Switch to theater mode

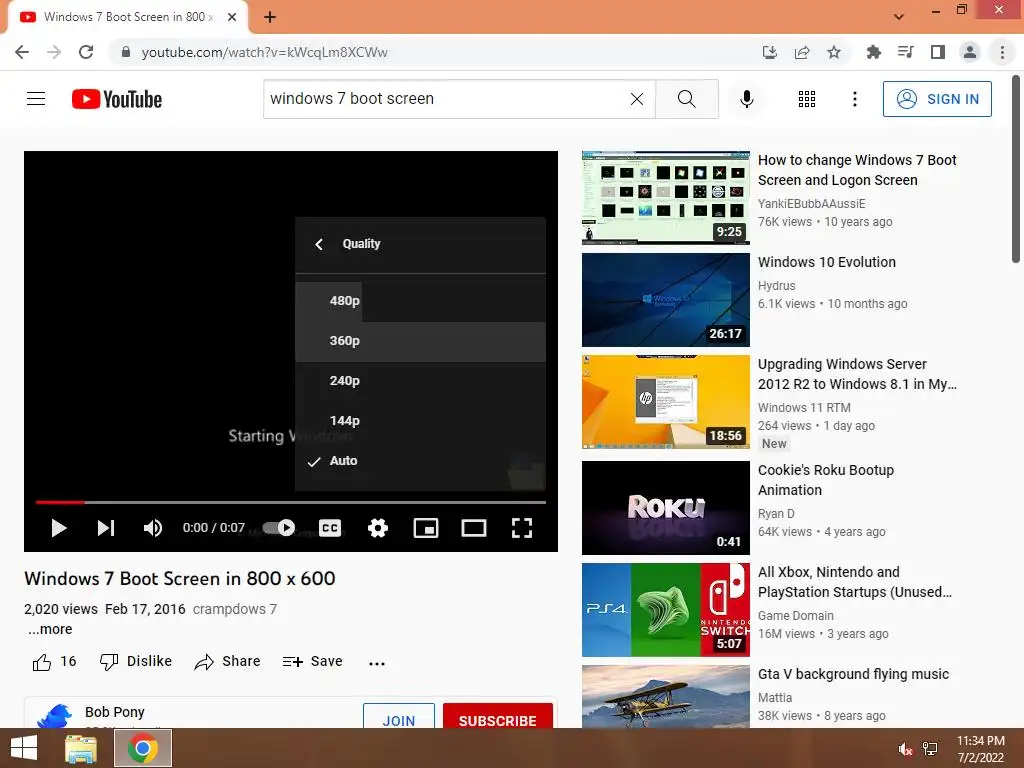click(x=473, y=528)
